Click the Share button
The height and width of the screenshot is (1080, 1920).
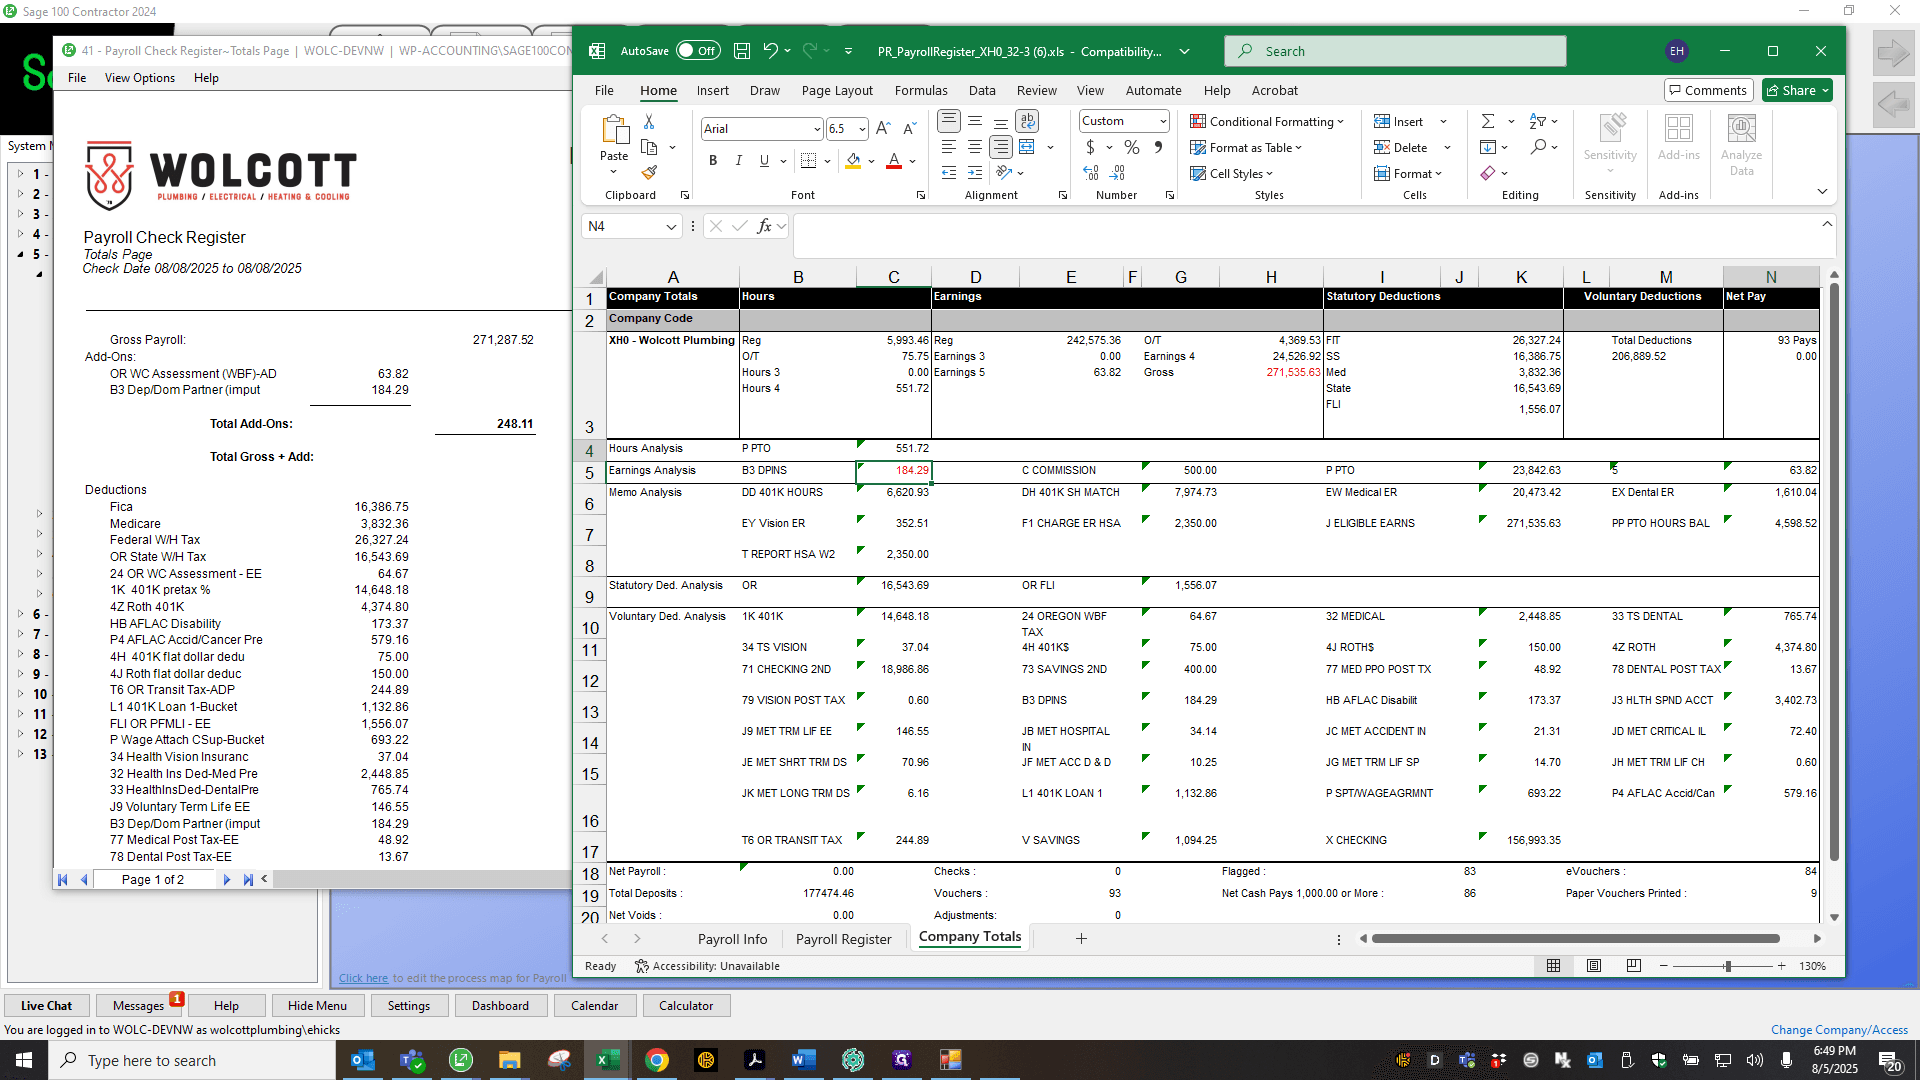tap(1797, 90)
